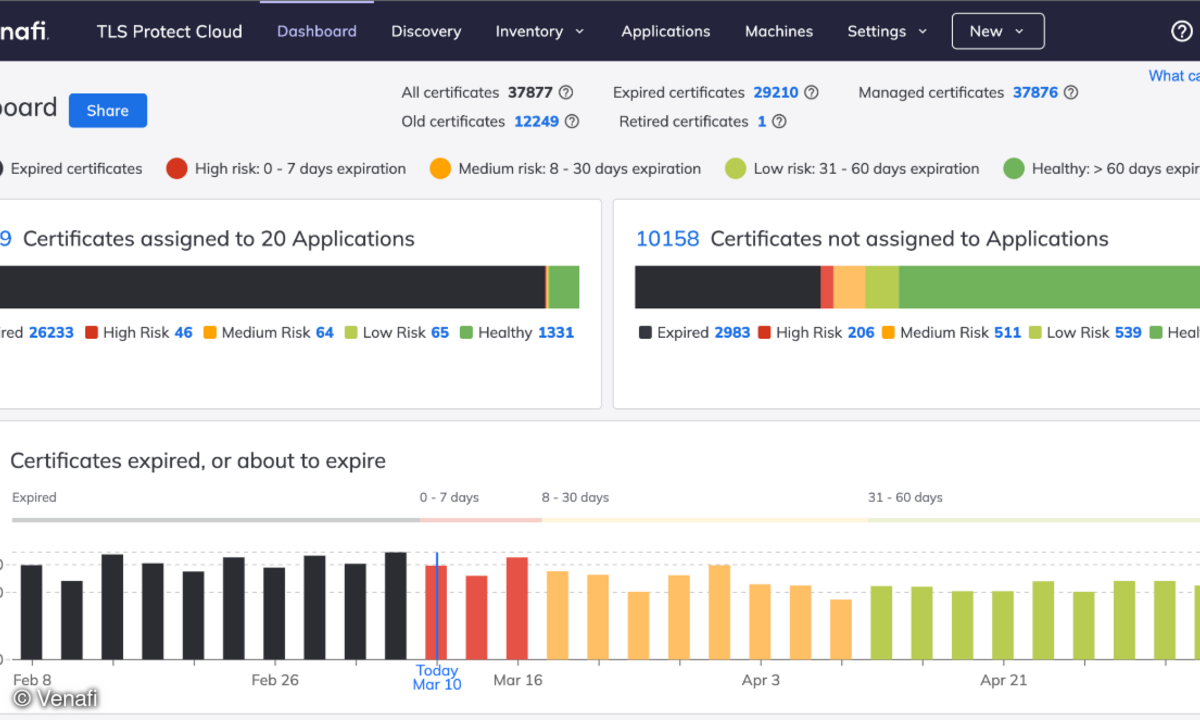The width and height of the screenshot is (1200, 720).
Task: Click the blue Share button
Action: click(x=108, y=111)
